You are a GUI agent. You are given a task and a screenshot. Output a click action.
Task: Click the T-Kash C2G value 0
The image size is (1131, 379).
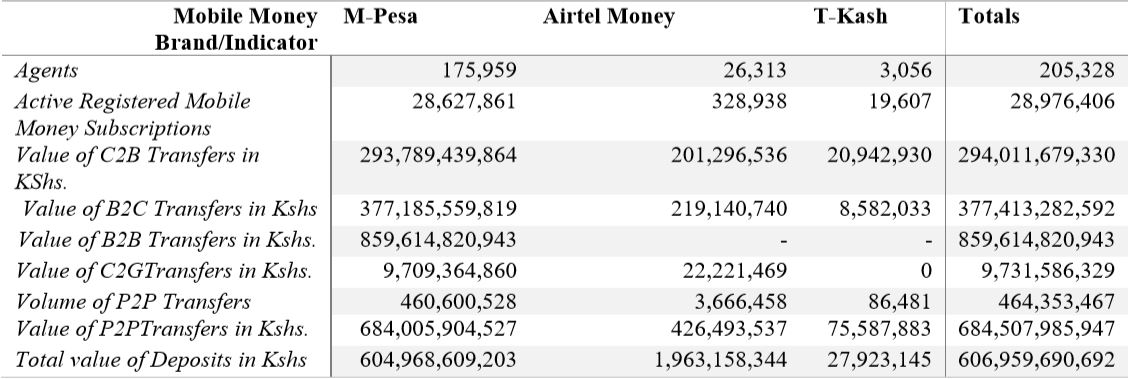click(x=925, y=271)
